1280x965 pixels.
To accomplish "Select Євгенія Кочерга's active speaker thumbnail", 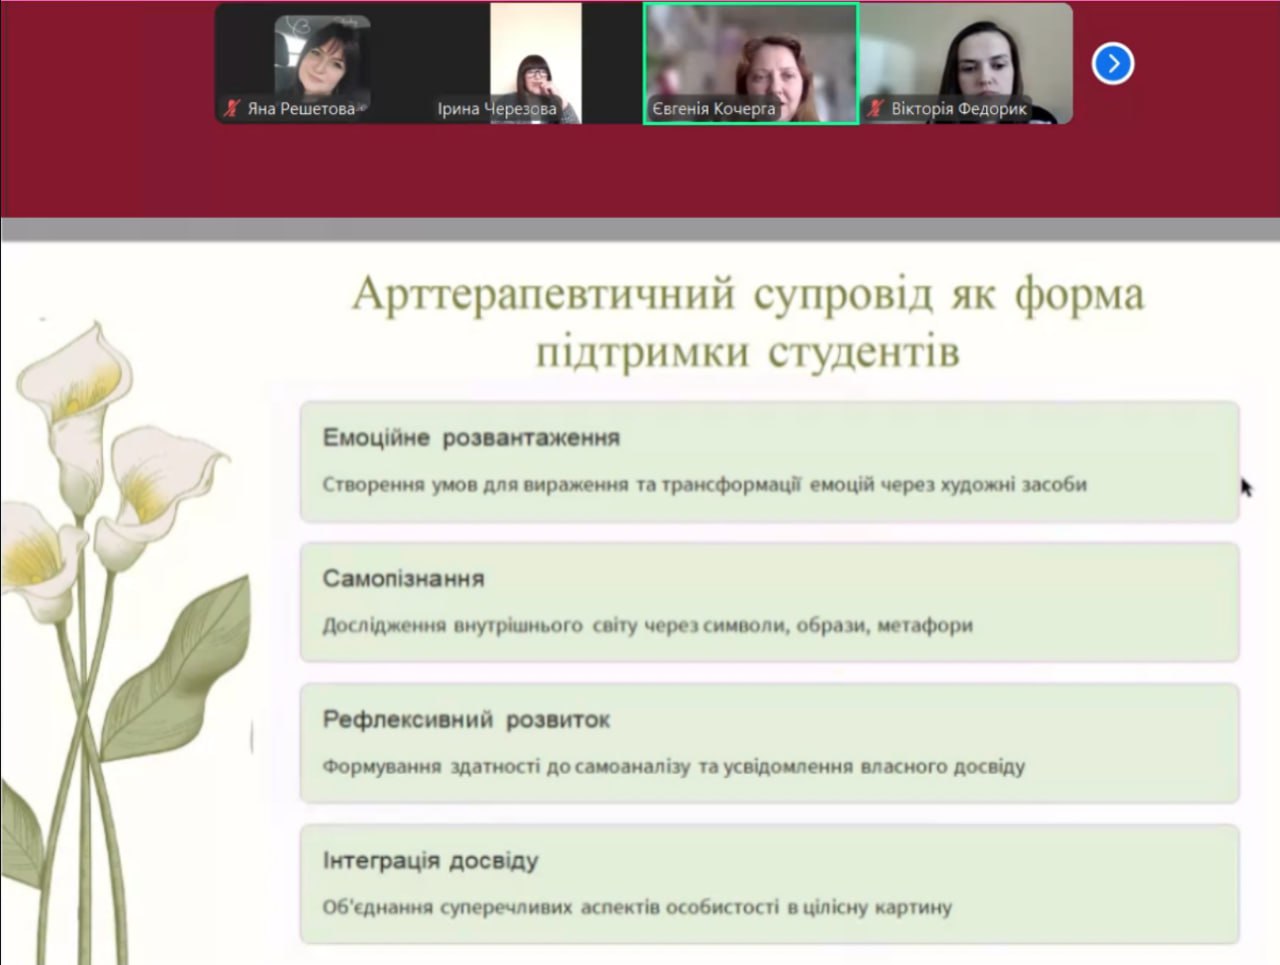I will 750,63.
